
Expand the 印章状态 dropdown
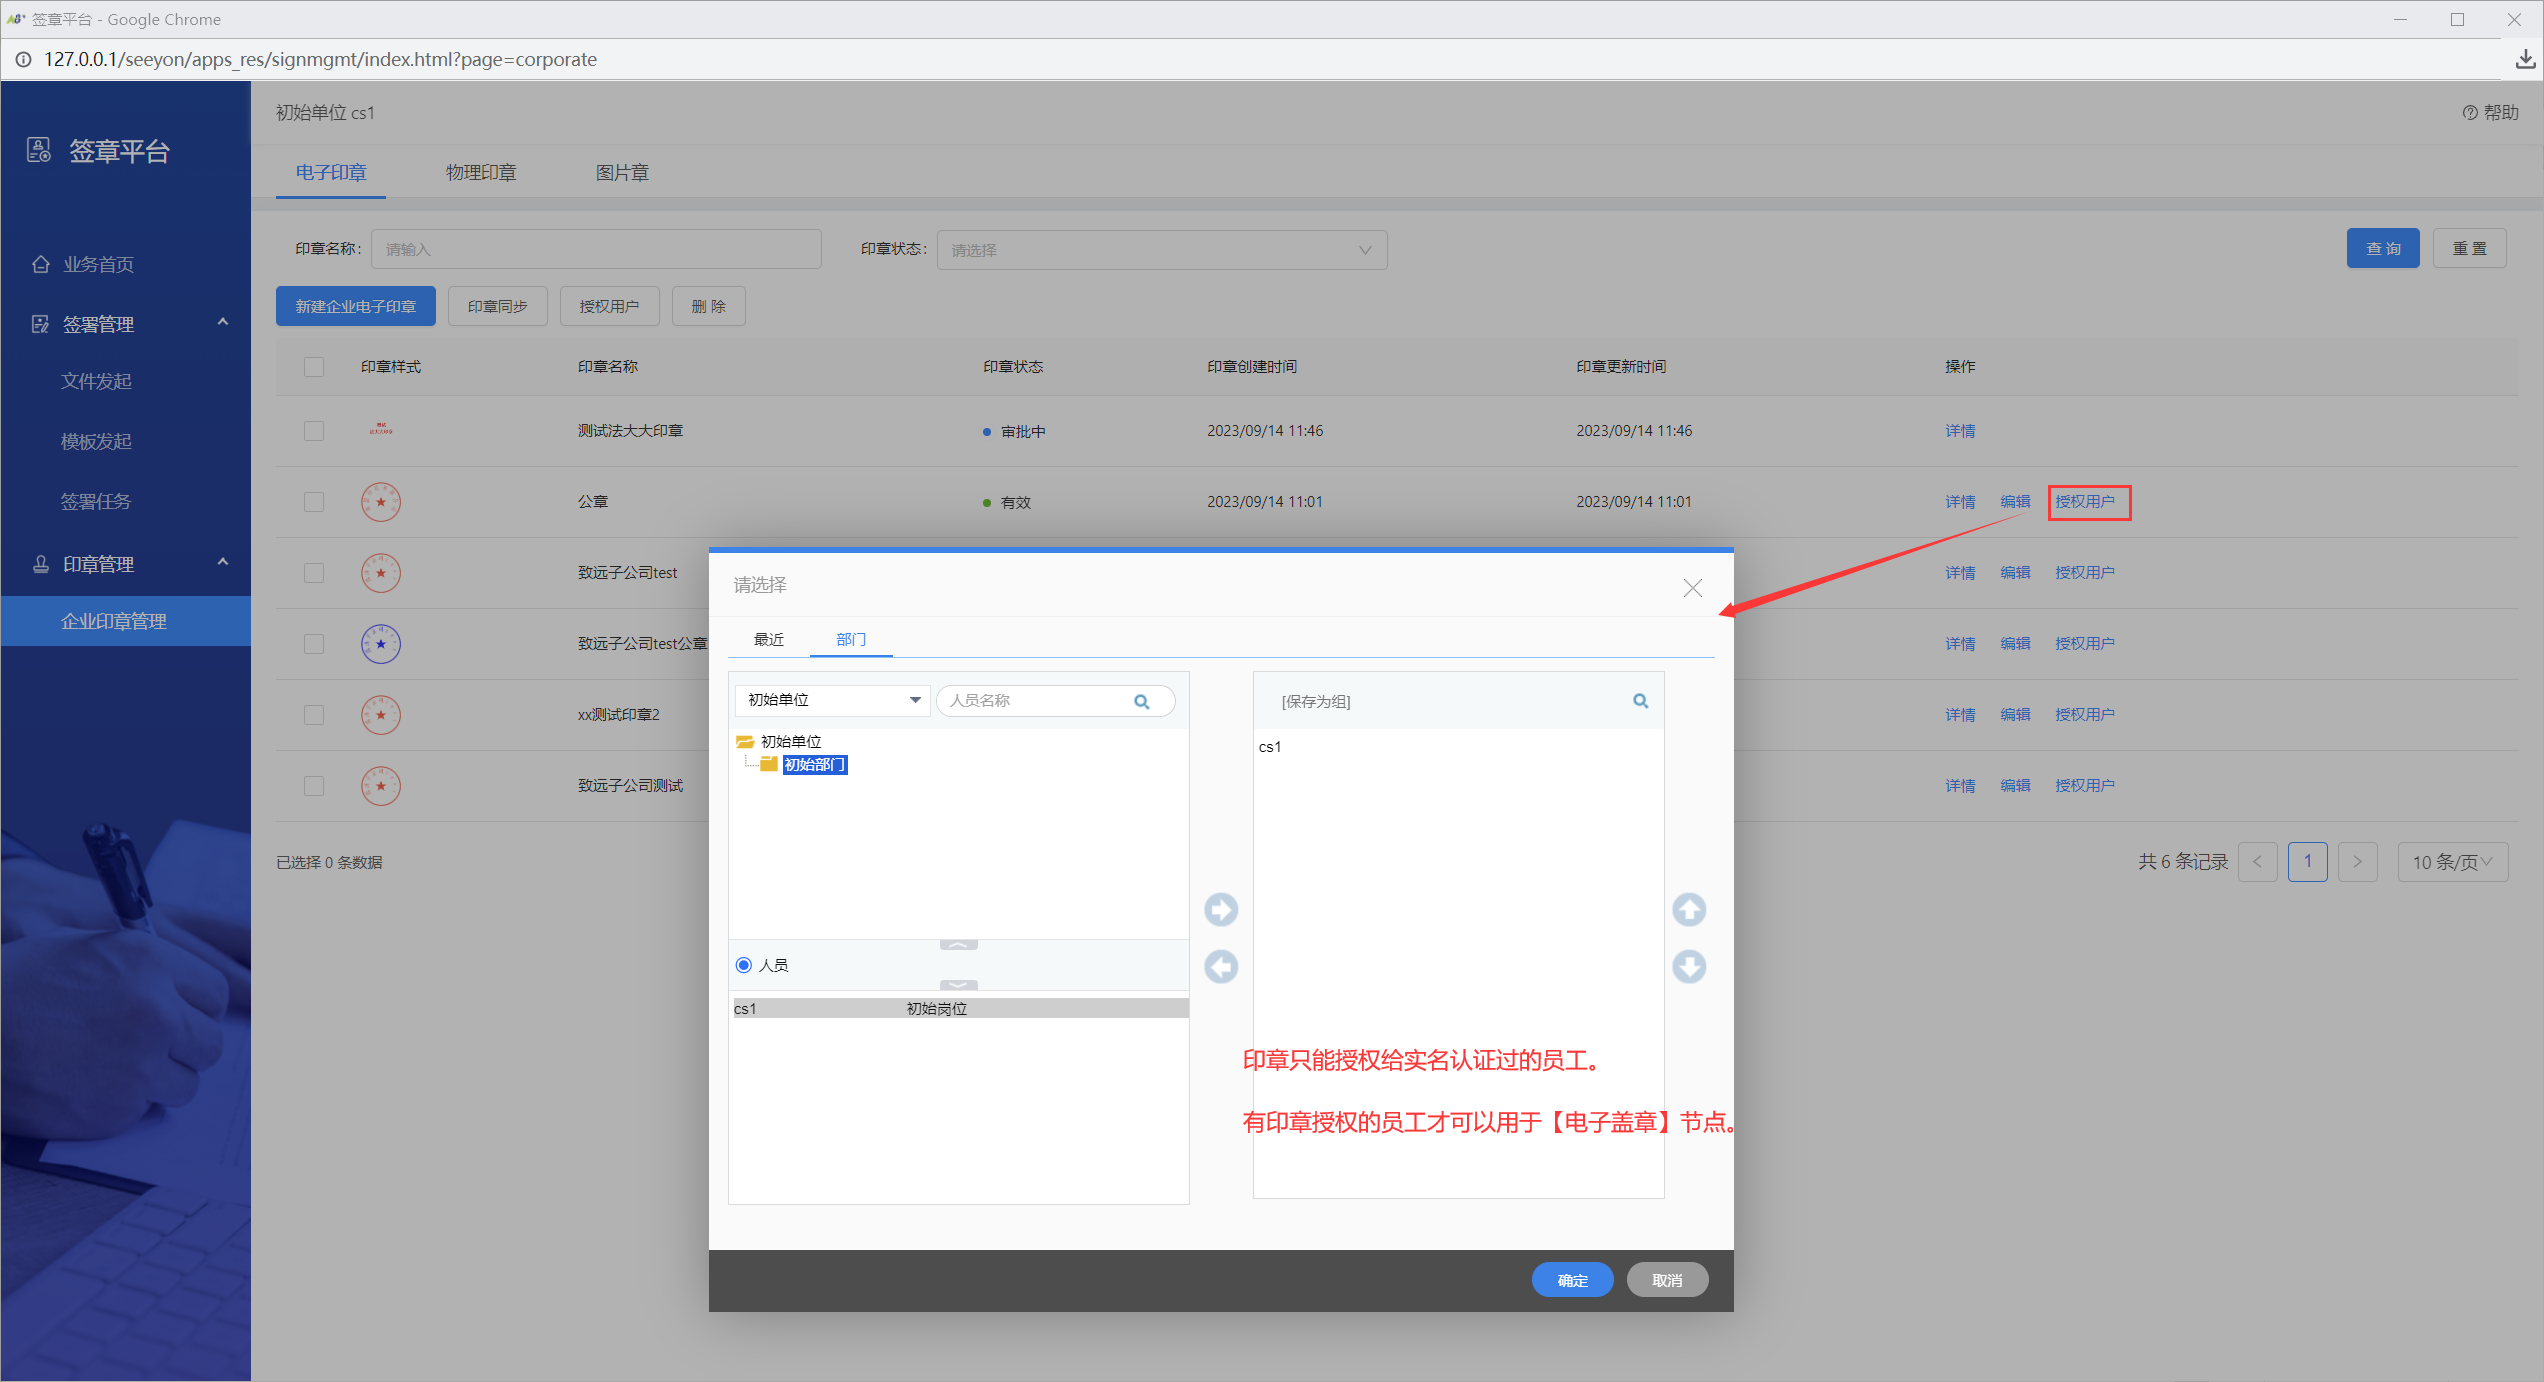pyautogui.click(x=1161, y=250)
